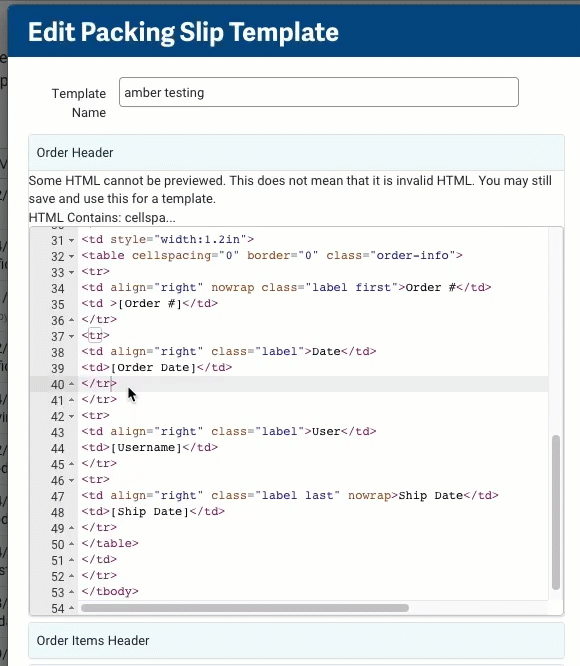Toggle the fold marker on line 45
Screen dimensions: 580x666
click(x=71, y=464)
